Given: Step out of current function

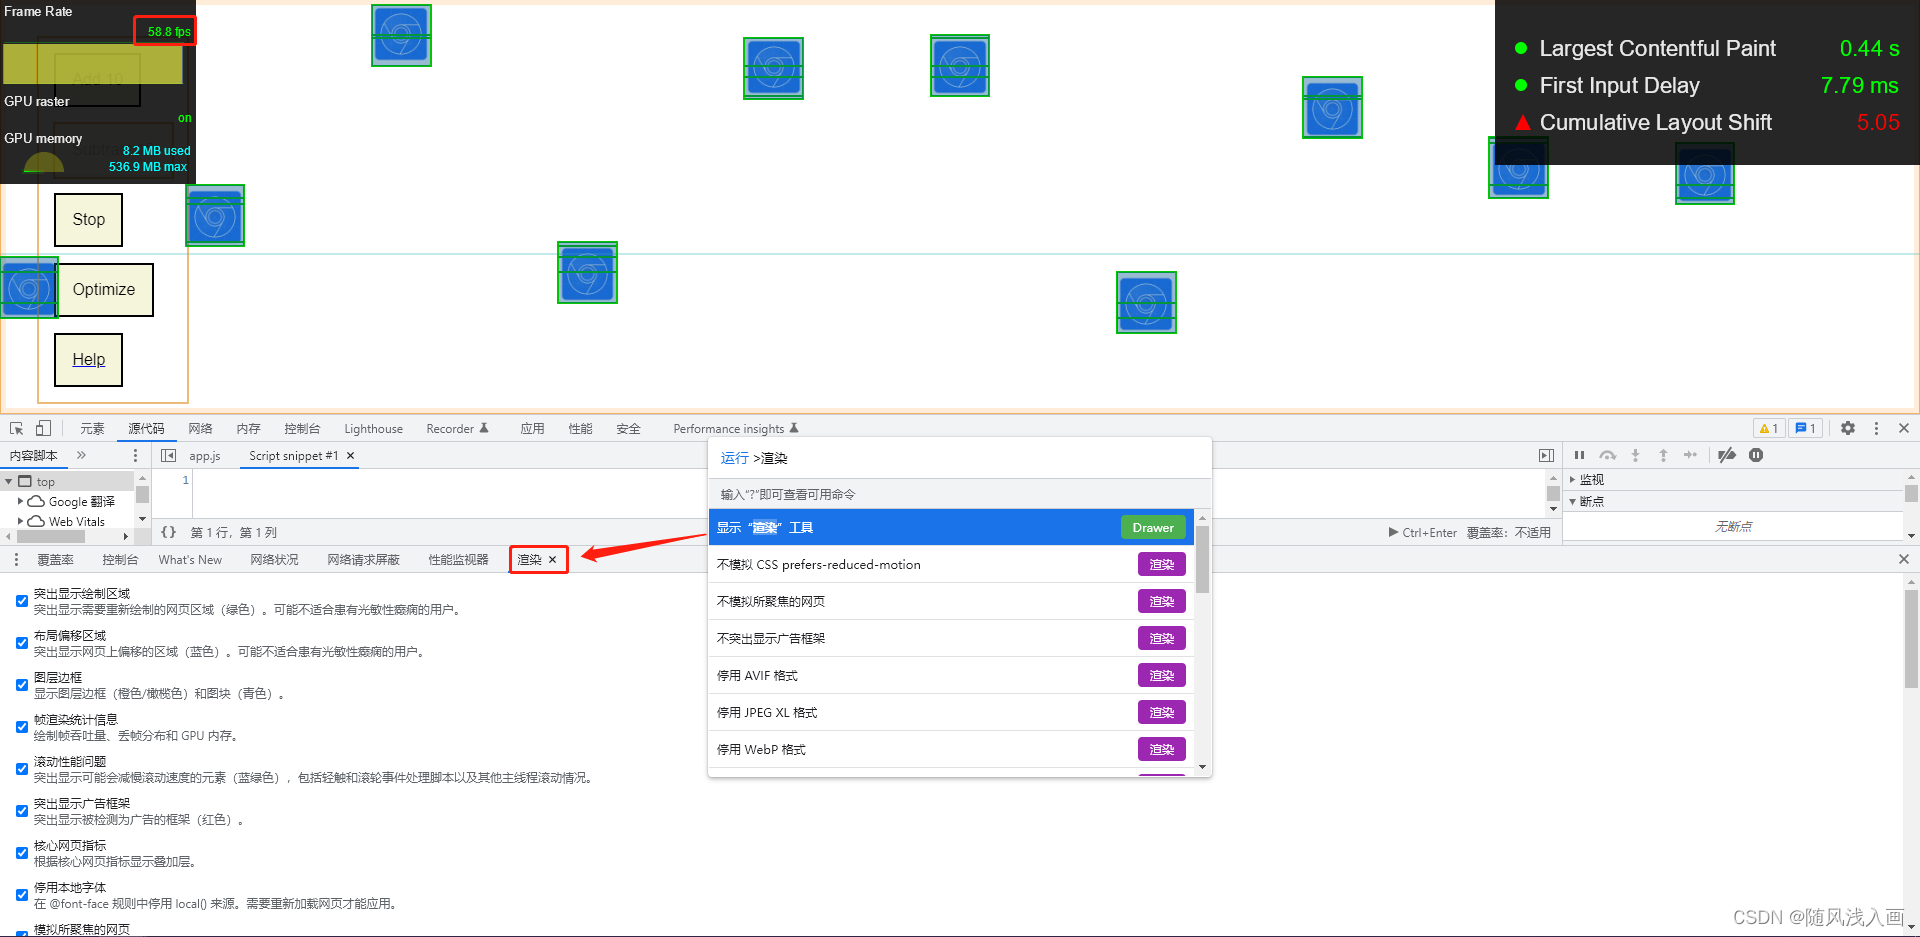Looking at the screenshot, I should 1663,455.
